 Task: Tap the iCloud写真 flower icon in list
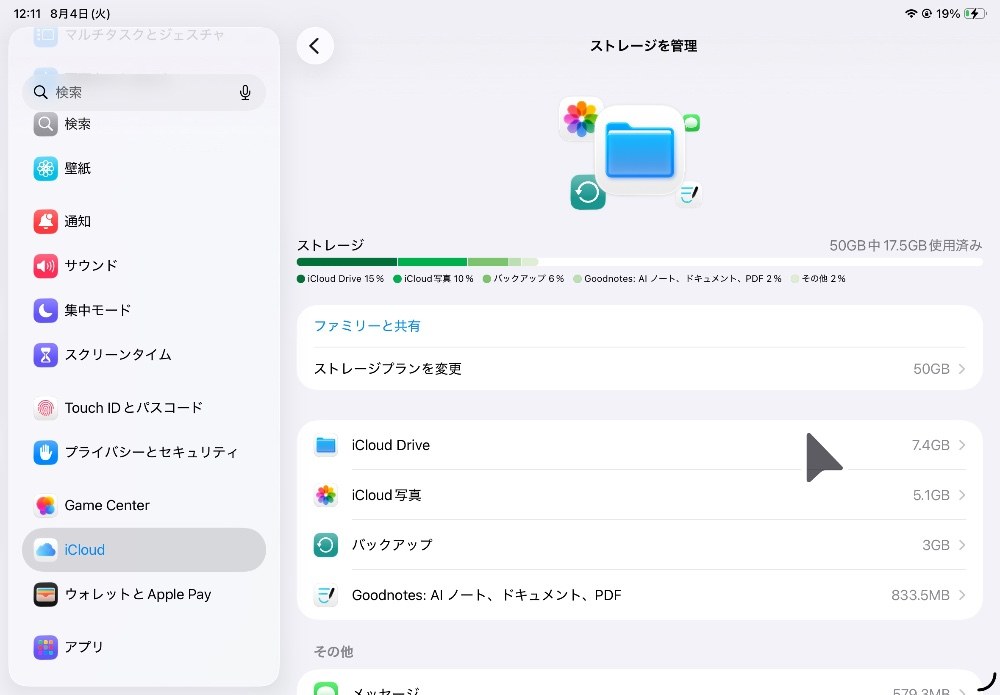click(x=326, y=495)
